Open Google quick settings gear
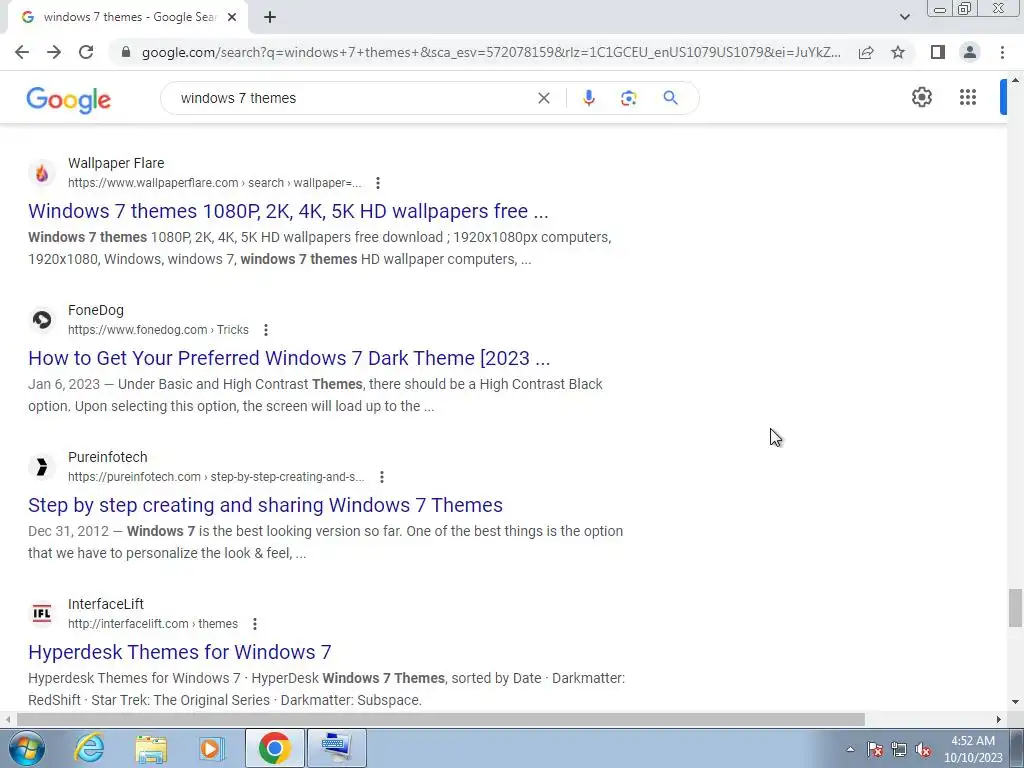Image resolution: width=1024 pixels, height=768 pixels. (921, 97)
